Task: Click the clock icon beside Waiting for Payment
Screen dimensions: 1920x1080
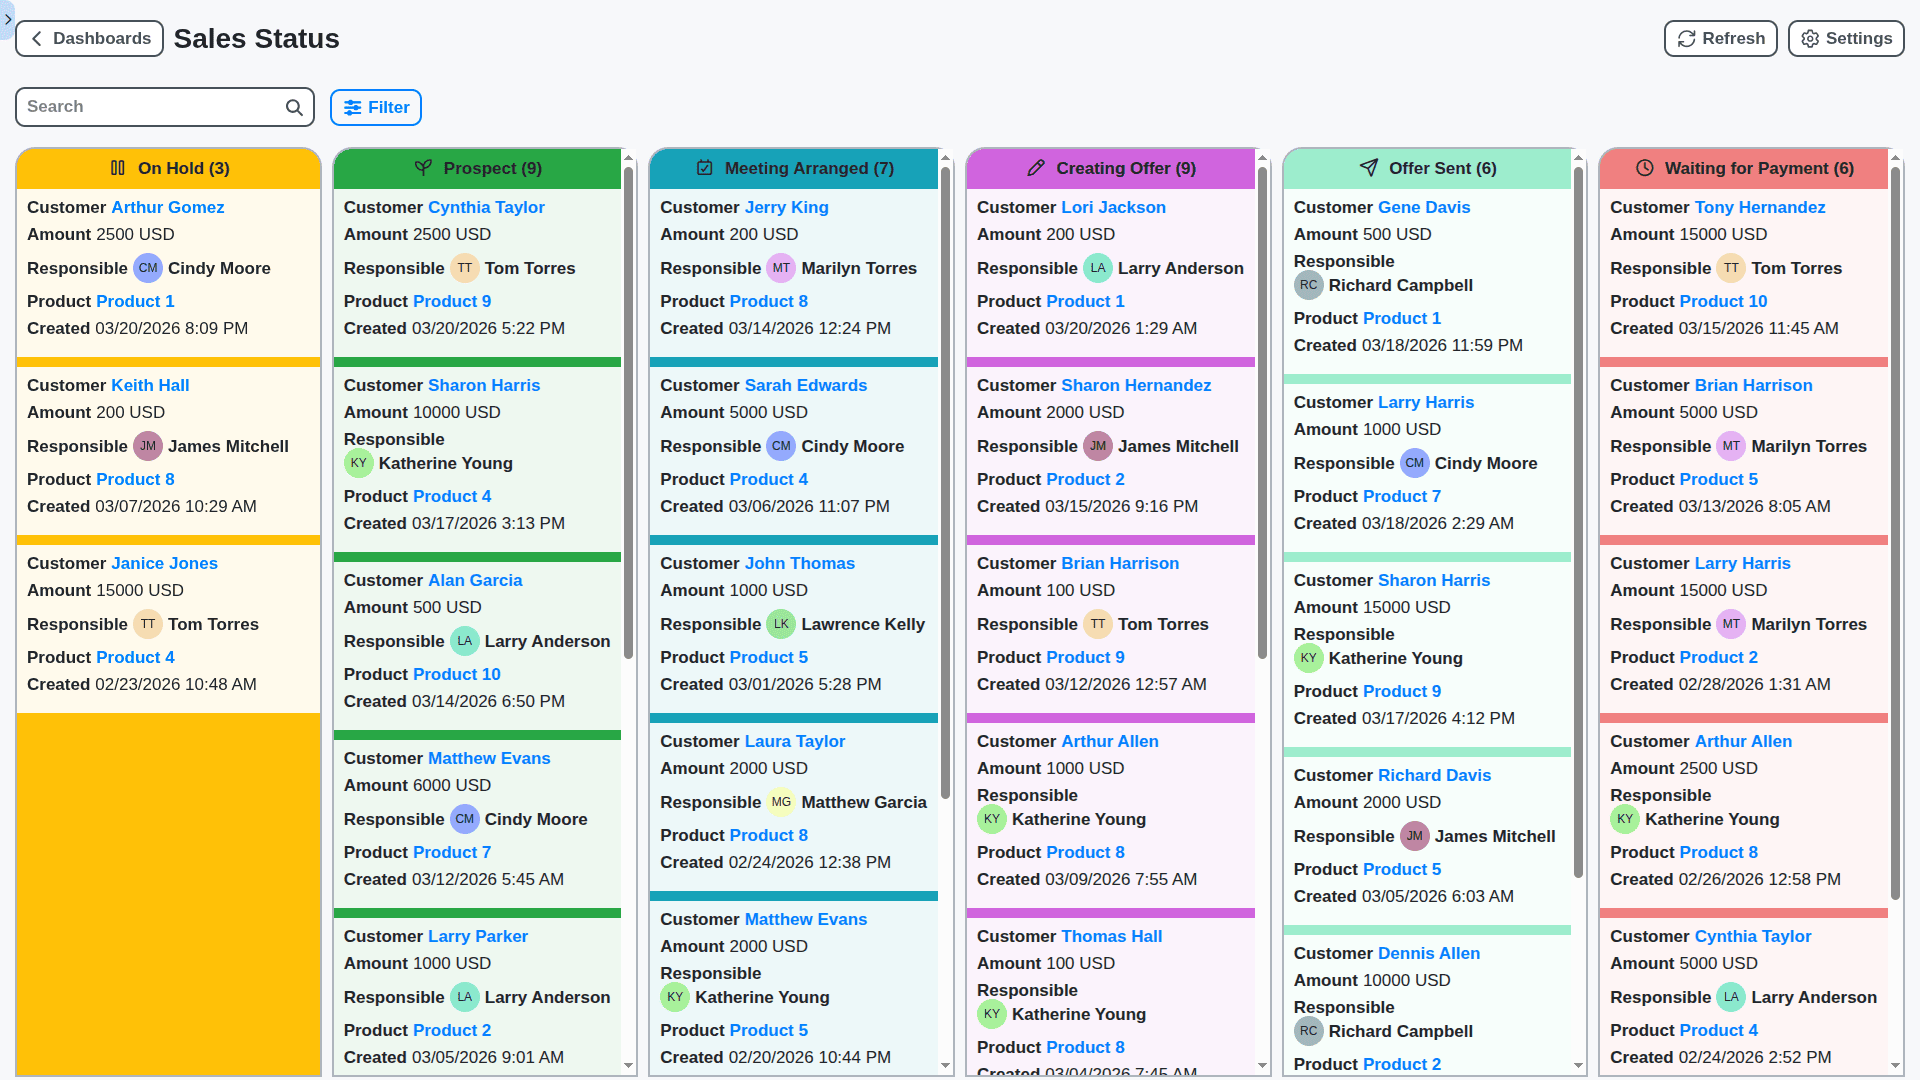Action: [1646, 168]
